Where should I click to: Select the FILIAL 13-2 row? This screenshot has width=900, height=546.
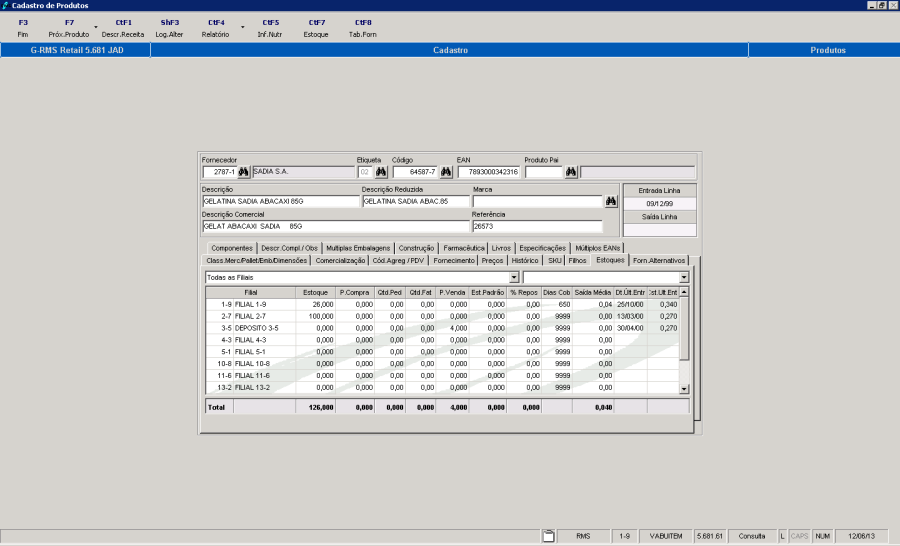click(x=443, y=388)
